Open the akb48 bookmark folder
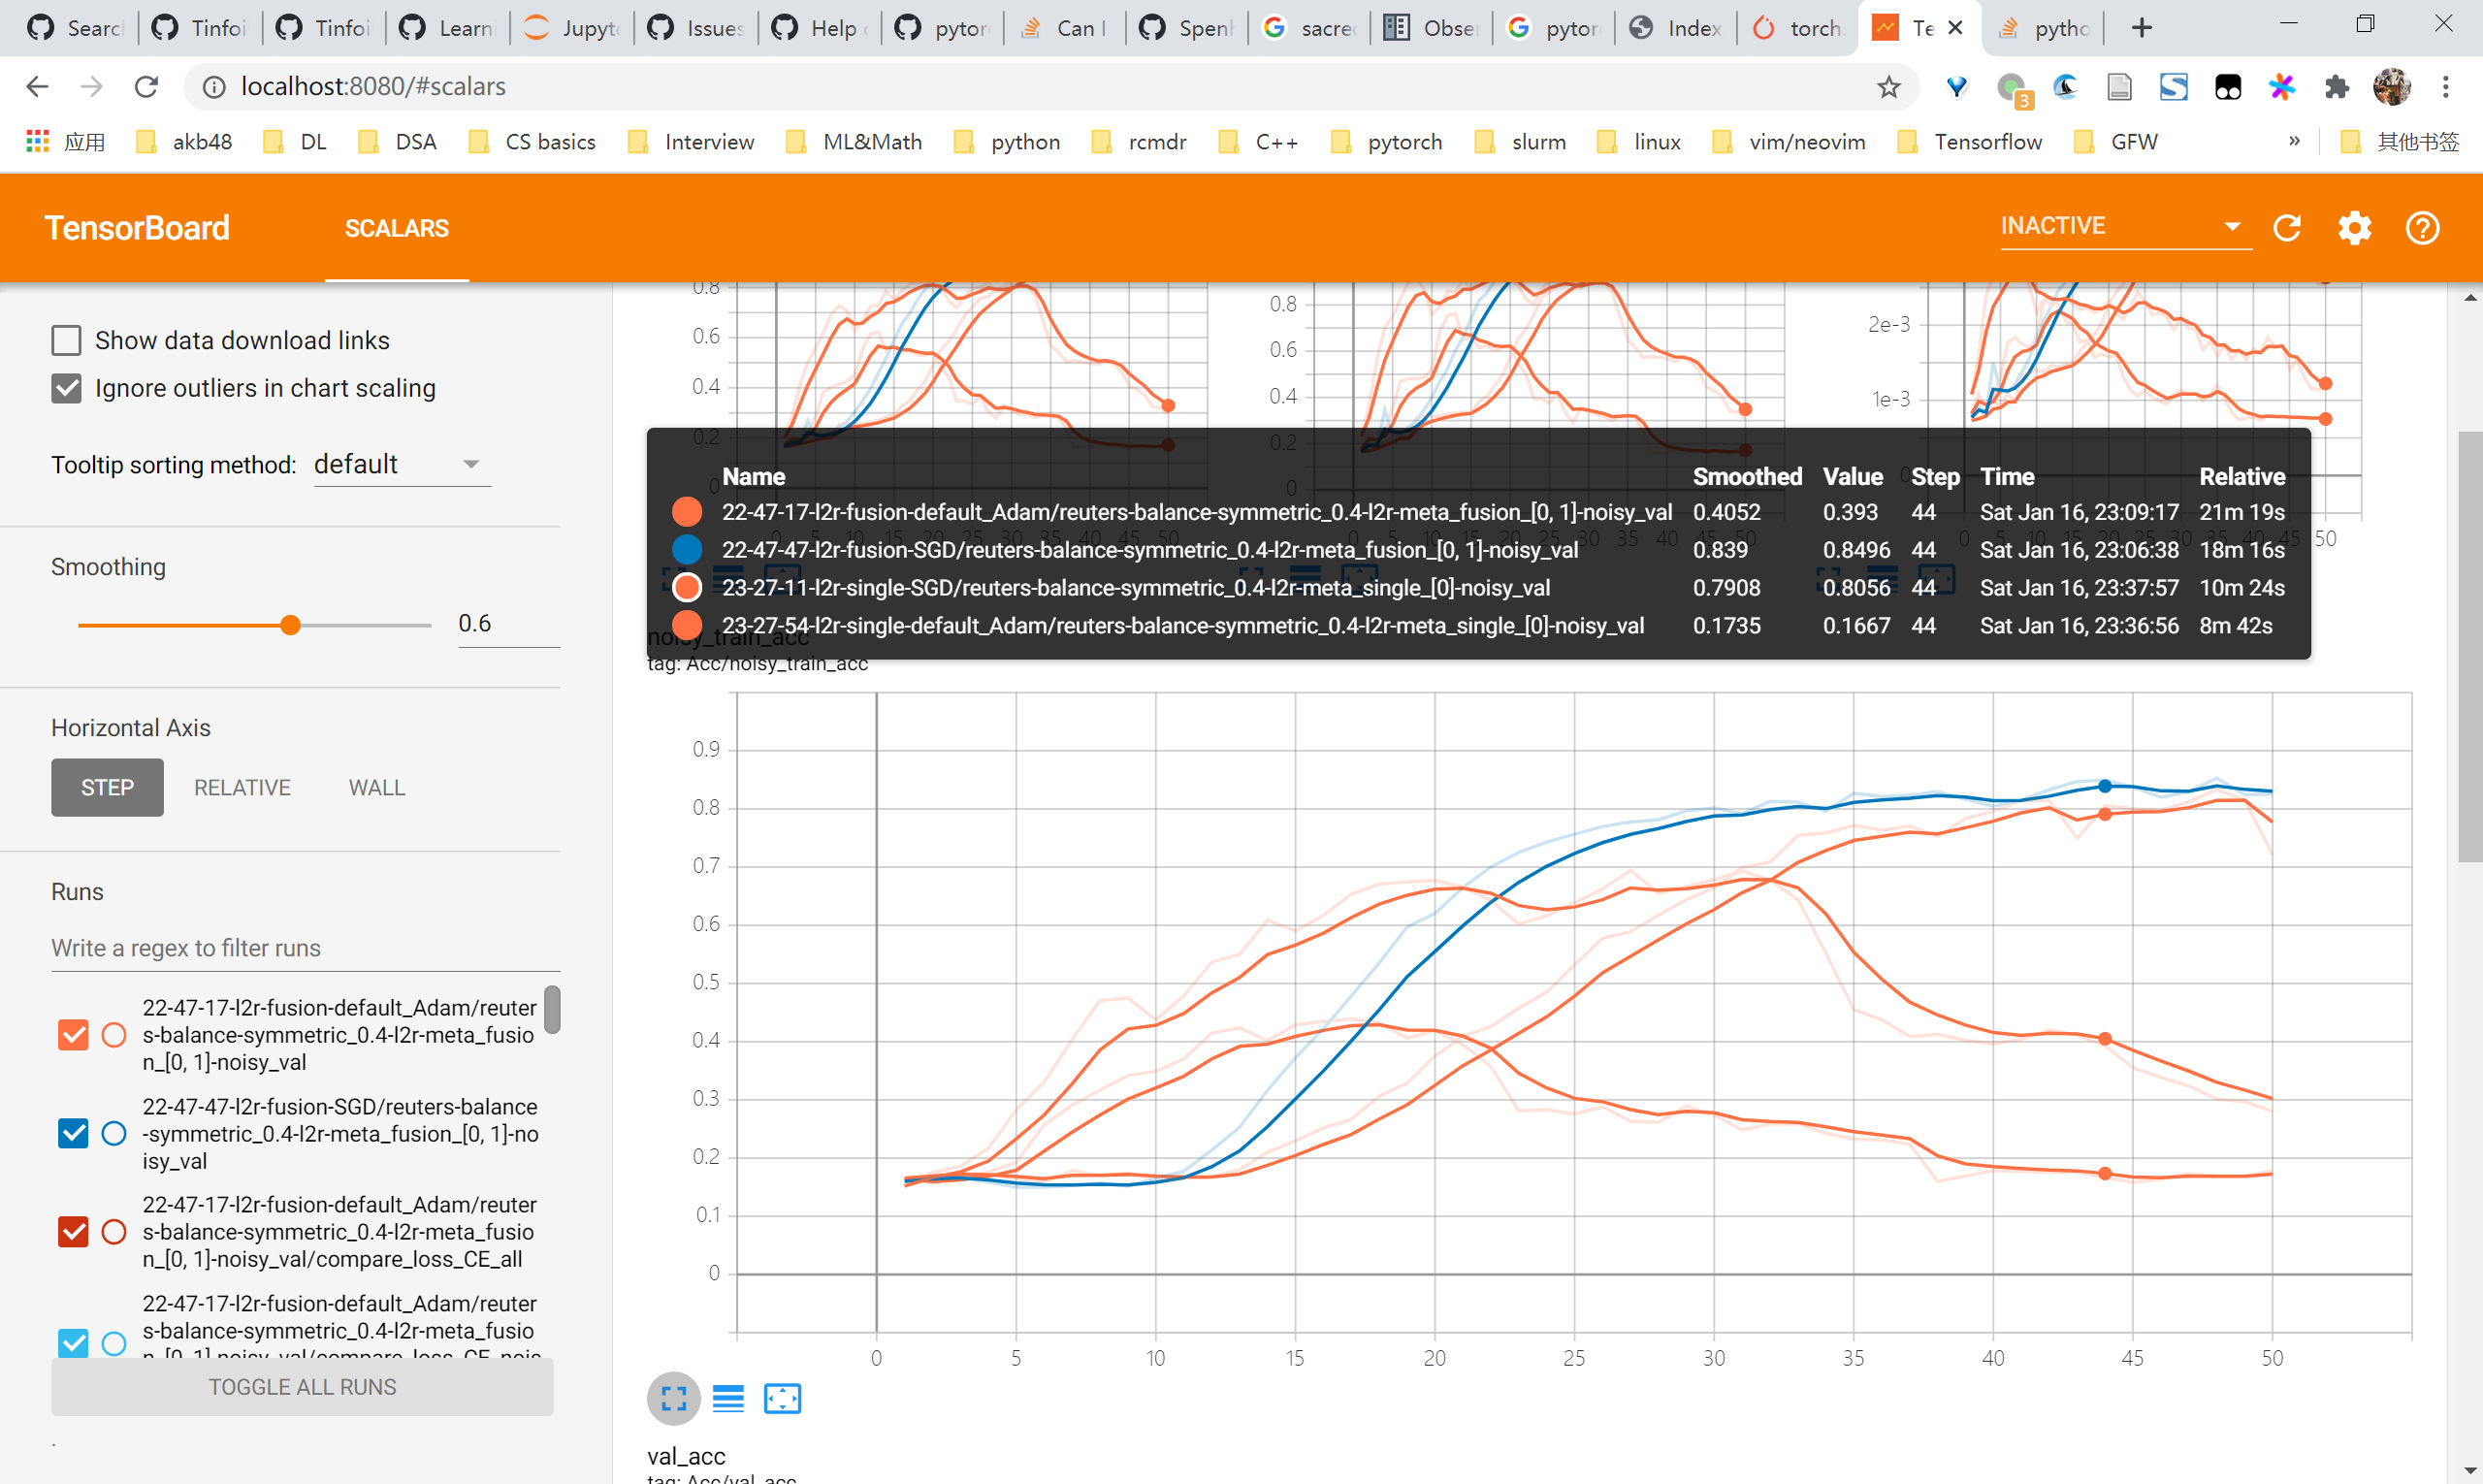The height and width of the screenshot is (1484, 2483). [x=184, y=142]
